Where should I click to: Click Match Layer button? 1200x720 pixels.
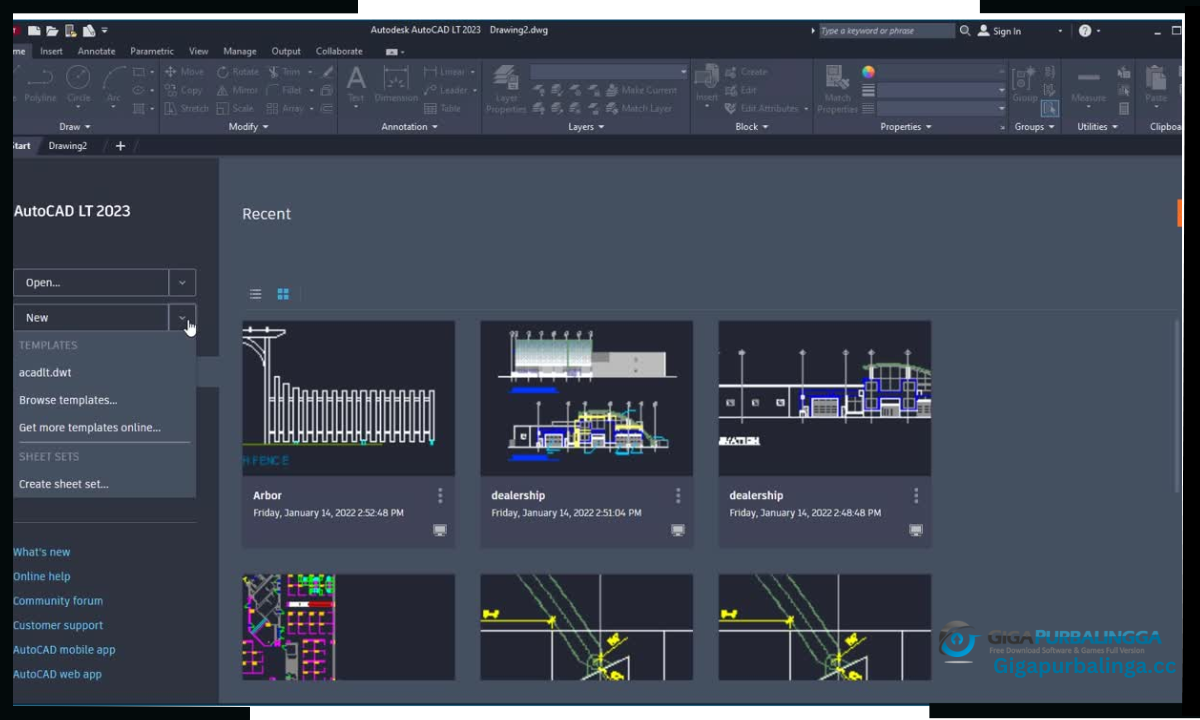click(x=638, y=108)
